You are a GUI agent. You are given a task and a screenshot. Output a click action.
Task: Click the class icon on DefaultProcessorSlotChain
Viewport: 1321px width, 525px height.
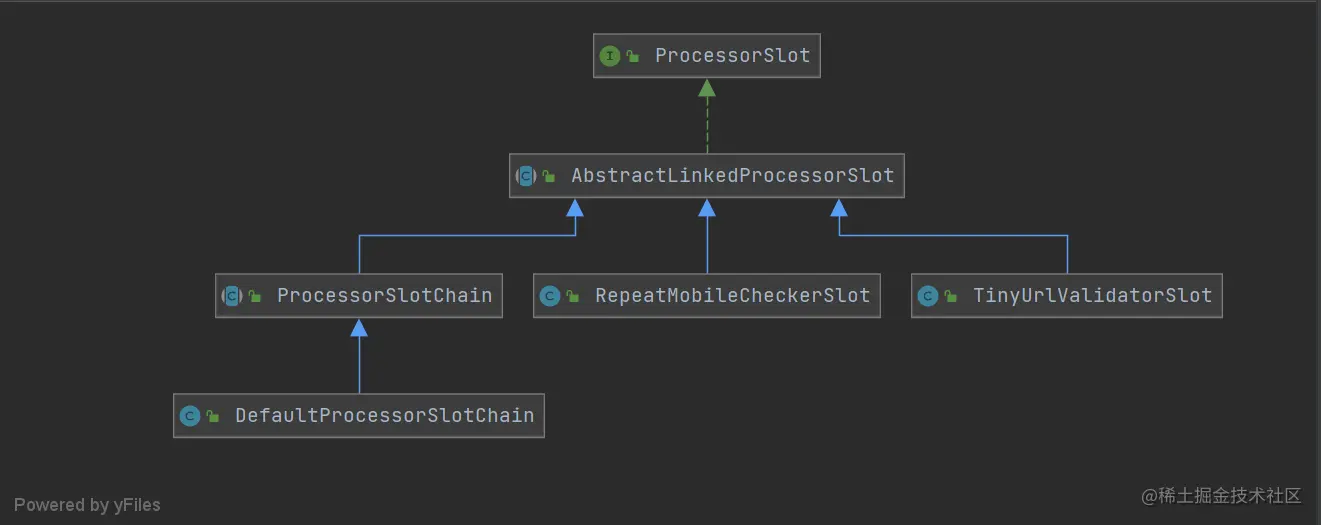point(189,416)
